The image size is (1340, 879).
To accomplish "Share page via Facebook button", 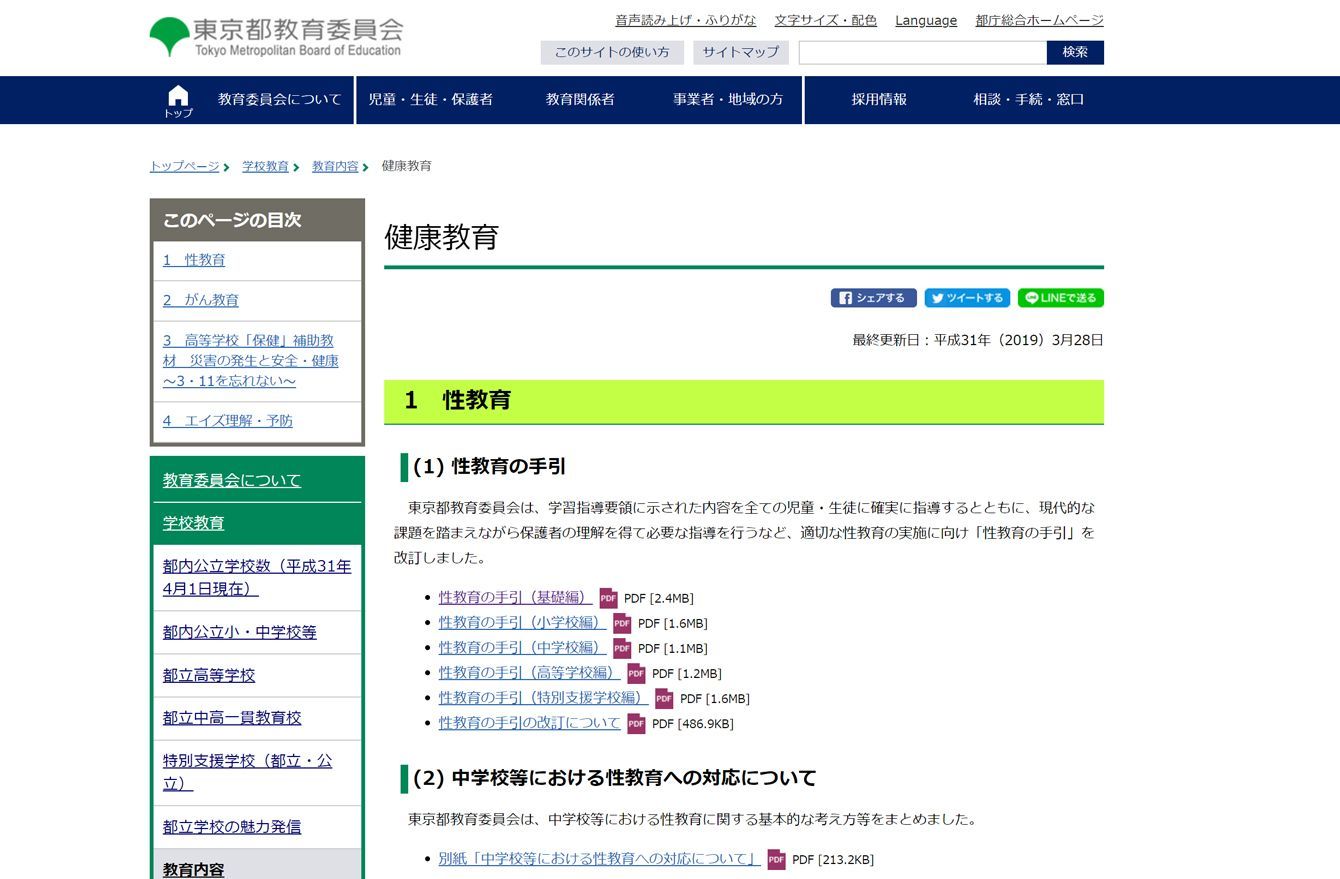I will [x=873, y=298].
